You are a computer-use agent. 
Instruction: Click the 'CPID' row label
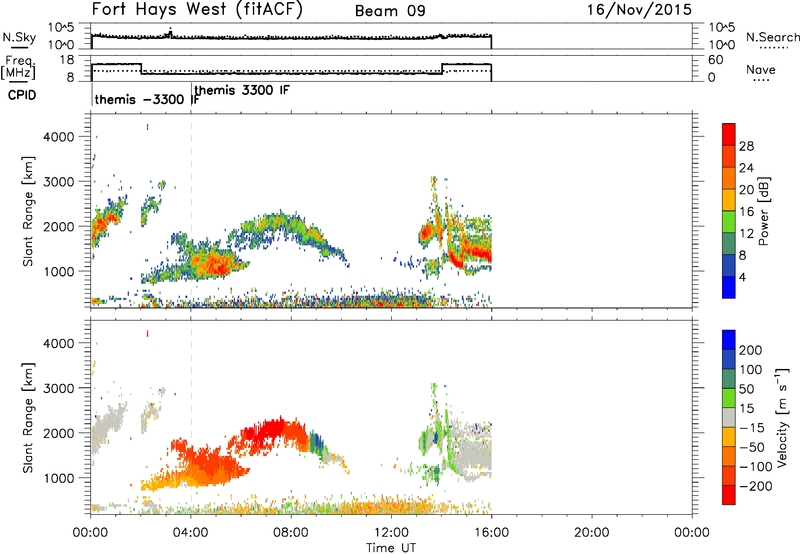[22, 95]
